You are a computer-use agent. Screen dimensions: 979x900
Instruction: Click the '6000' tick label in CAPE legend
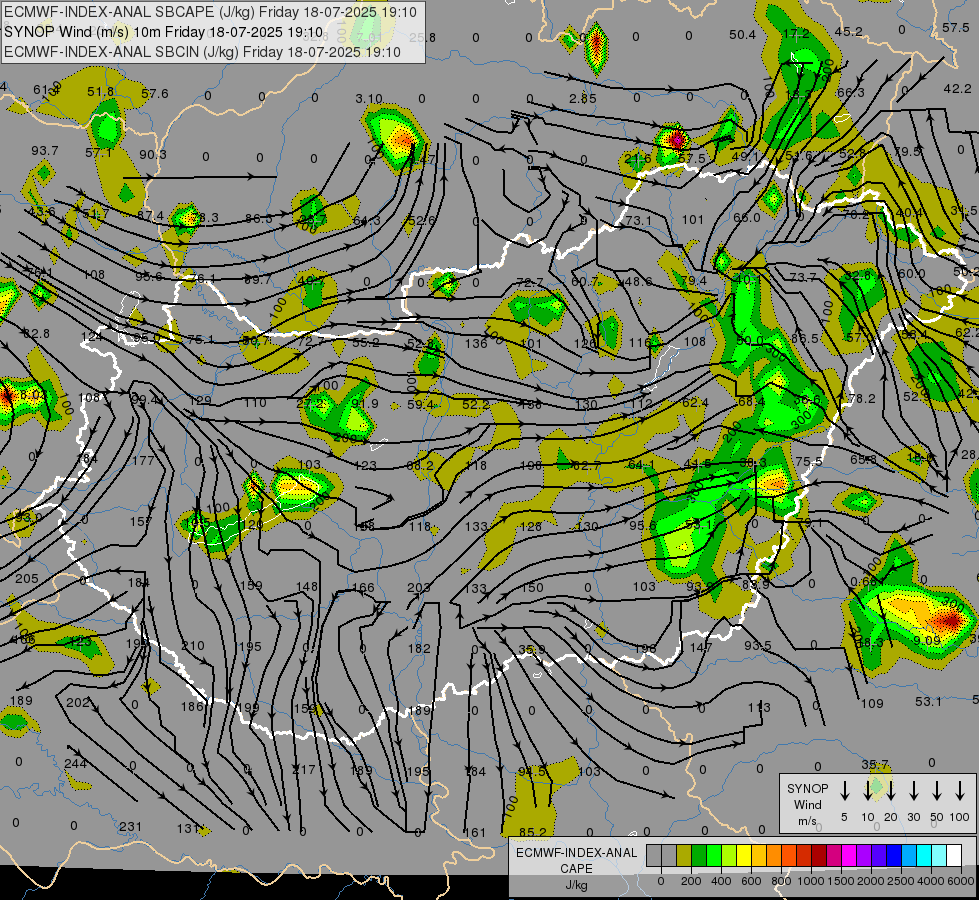click(x=962, y=881)
